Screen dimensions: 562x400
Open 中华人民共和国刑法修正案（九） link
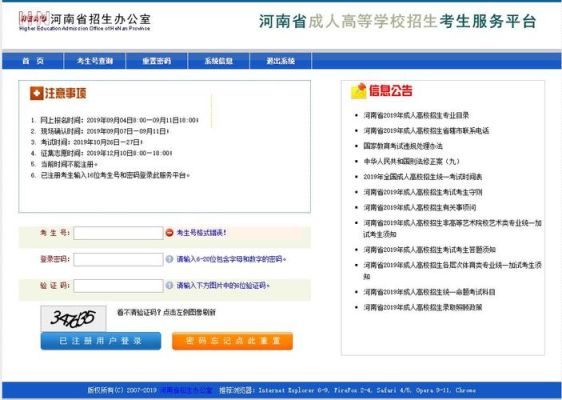point(411,162)
